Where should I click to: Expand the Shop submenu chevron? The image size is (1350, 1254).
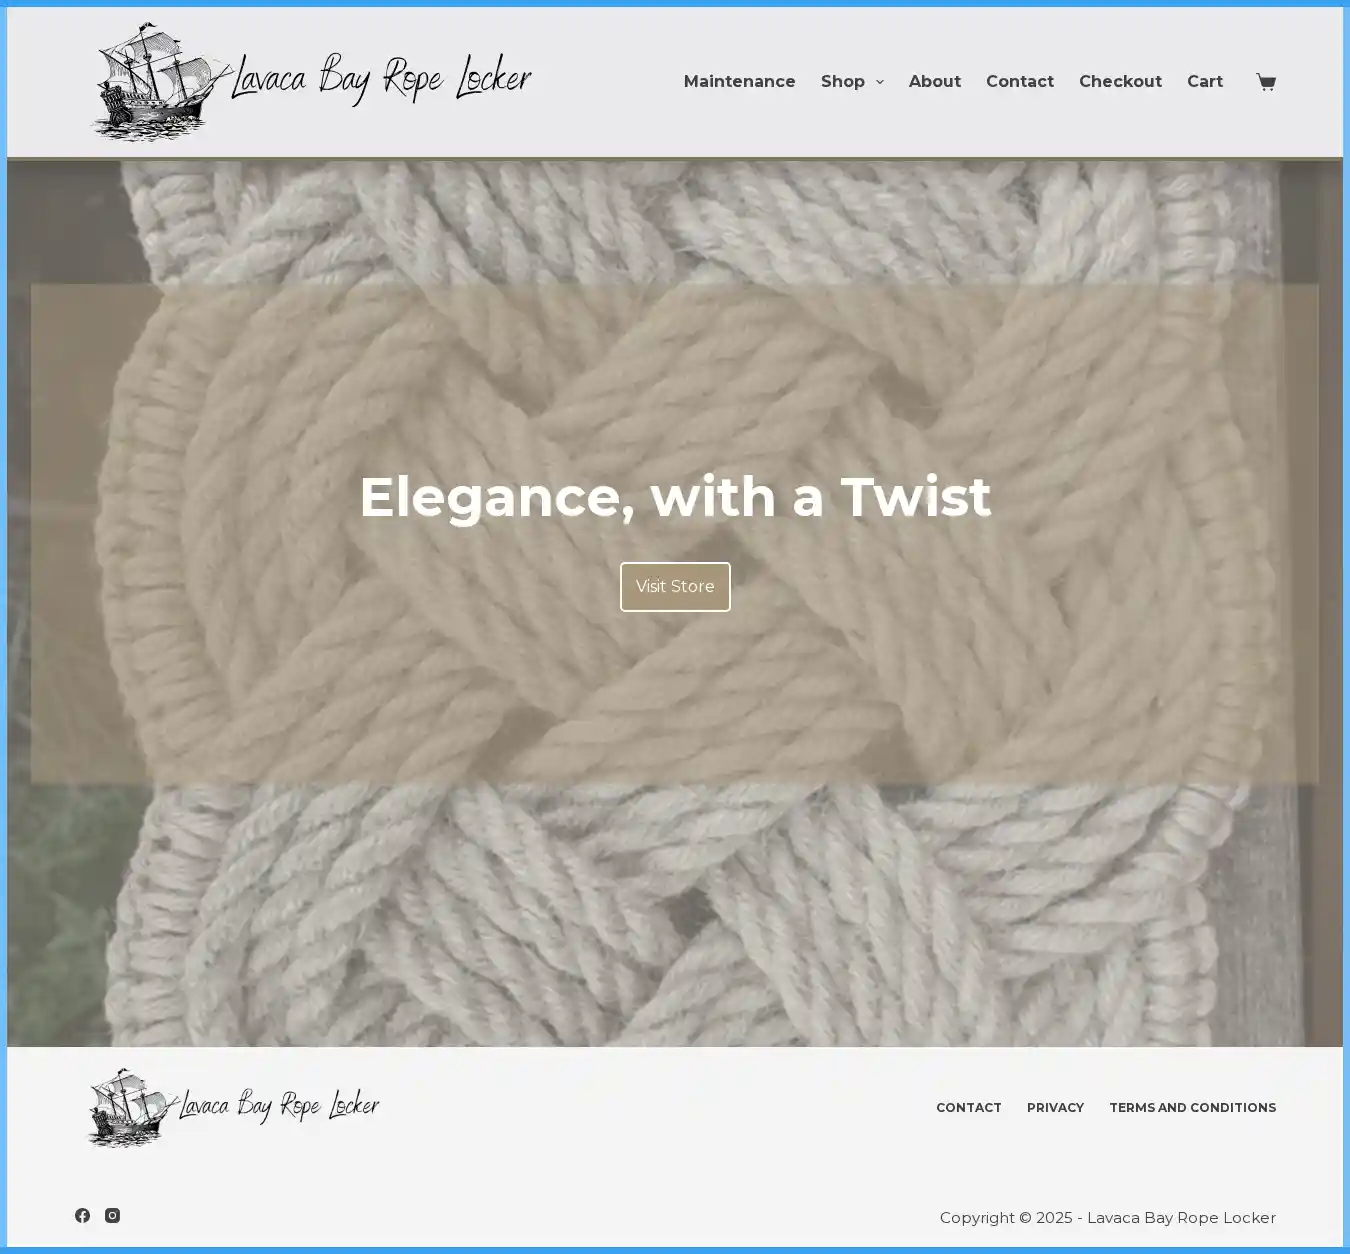[x=880, y=82]
